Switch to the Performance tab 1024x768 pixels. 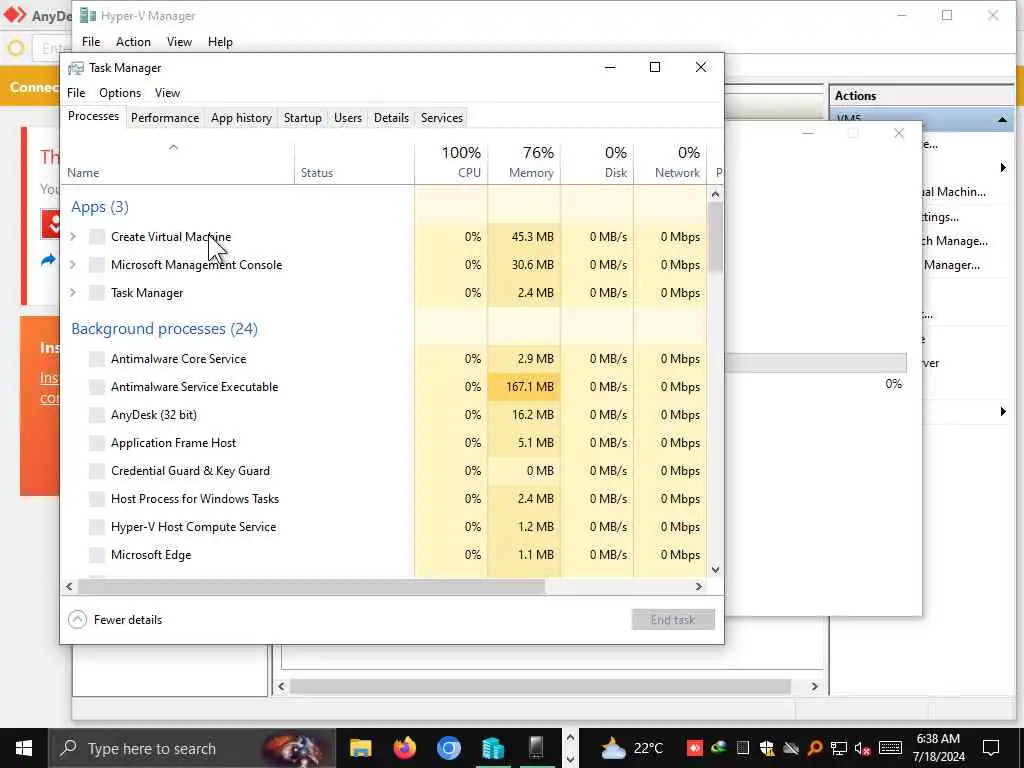tap(165, 118)
